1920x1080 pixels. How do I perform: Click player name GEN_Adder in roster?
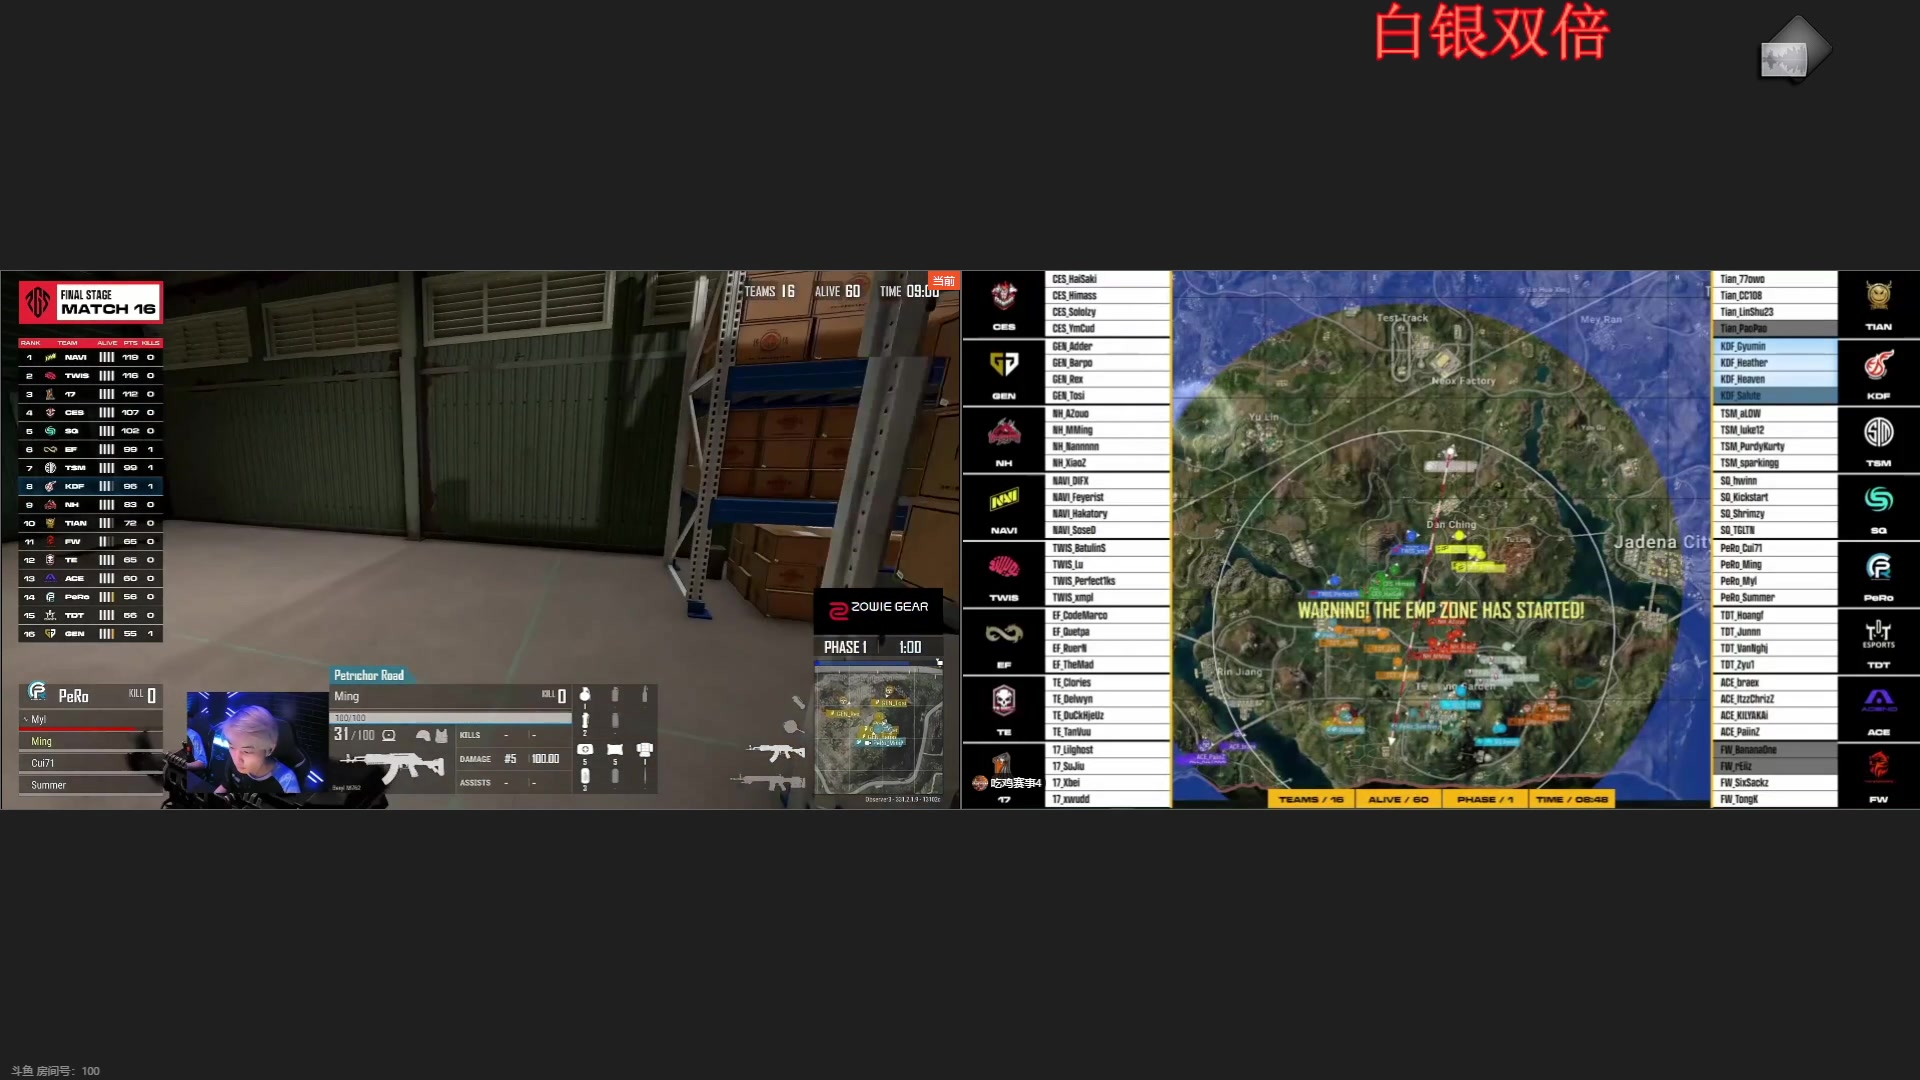coord(1072,347)
